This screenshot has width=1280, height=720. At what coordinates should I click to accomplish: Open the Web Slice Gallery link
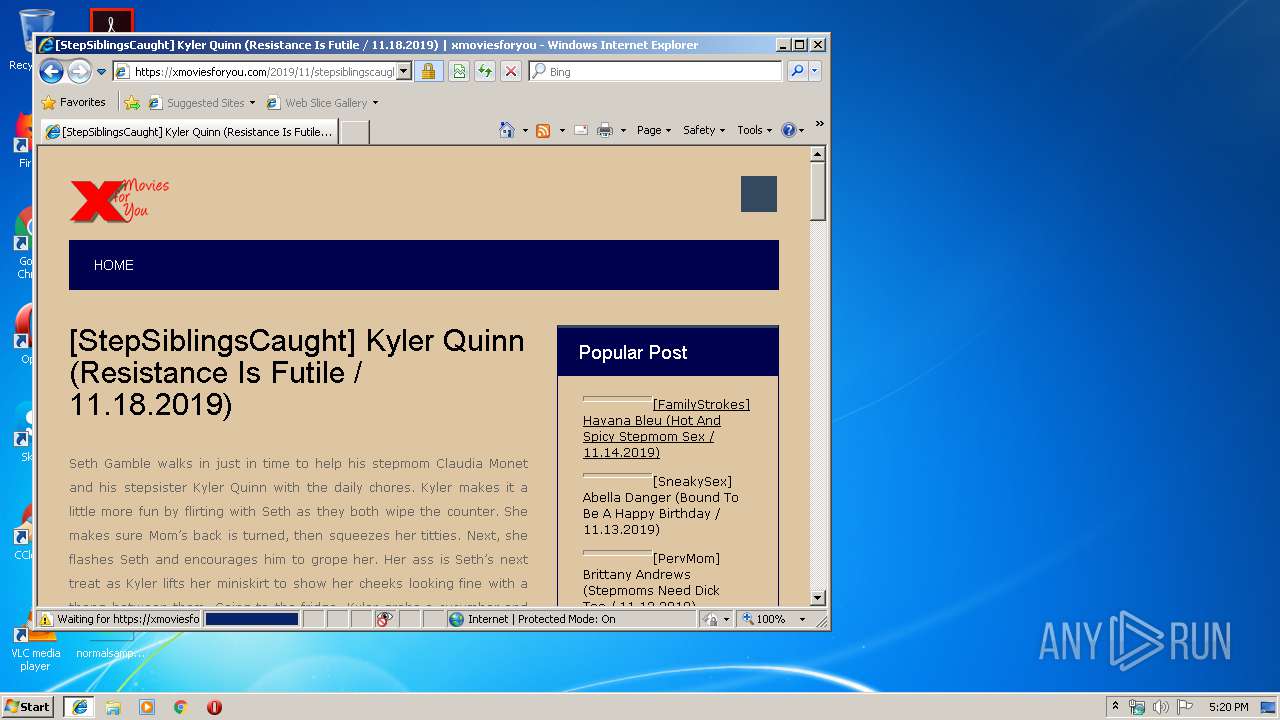(x=318, y=103)
